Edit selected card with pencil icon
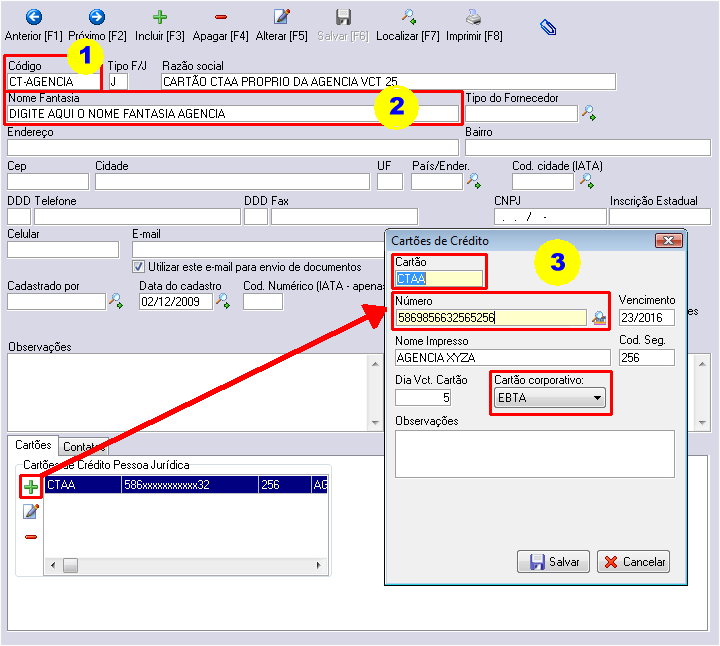 tap(31, 511)
